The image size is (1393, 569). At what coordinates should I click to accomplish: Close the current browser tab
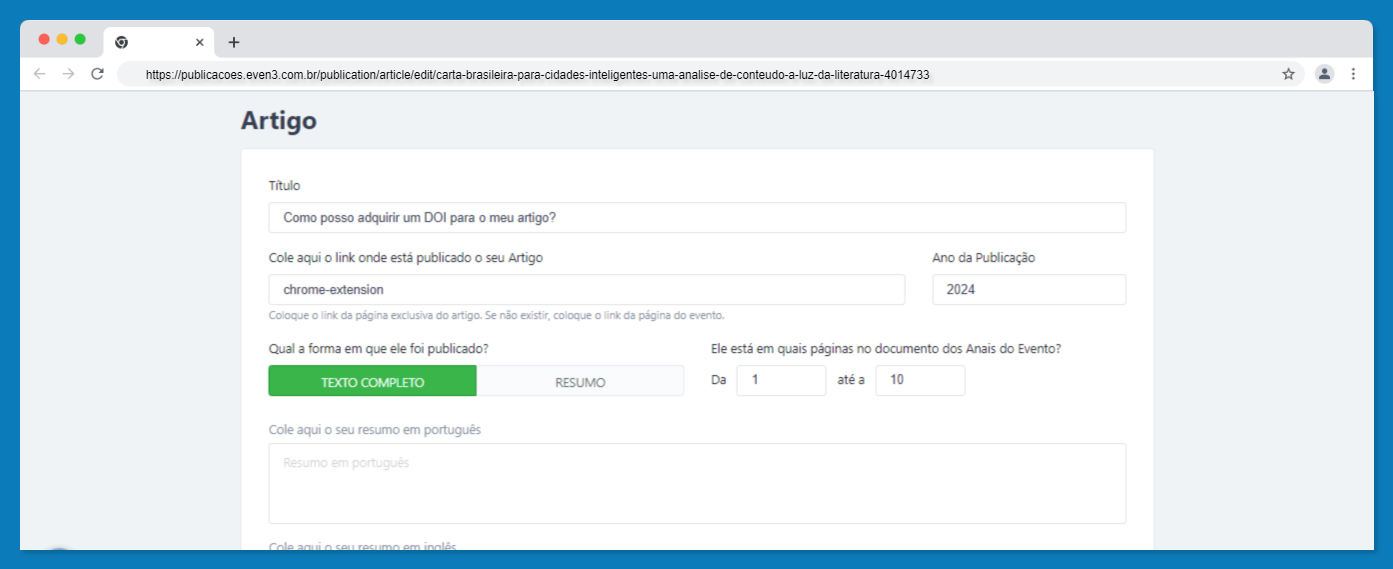coord(199,42)
